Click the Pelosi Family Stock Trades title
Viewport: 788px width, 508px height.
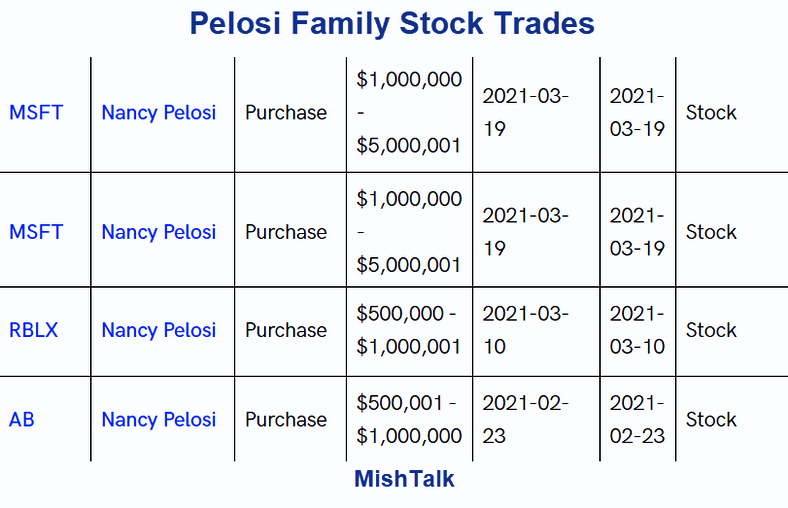point(392,23)
